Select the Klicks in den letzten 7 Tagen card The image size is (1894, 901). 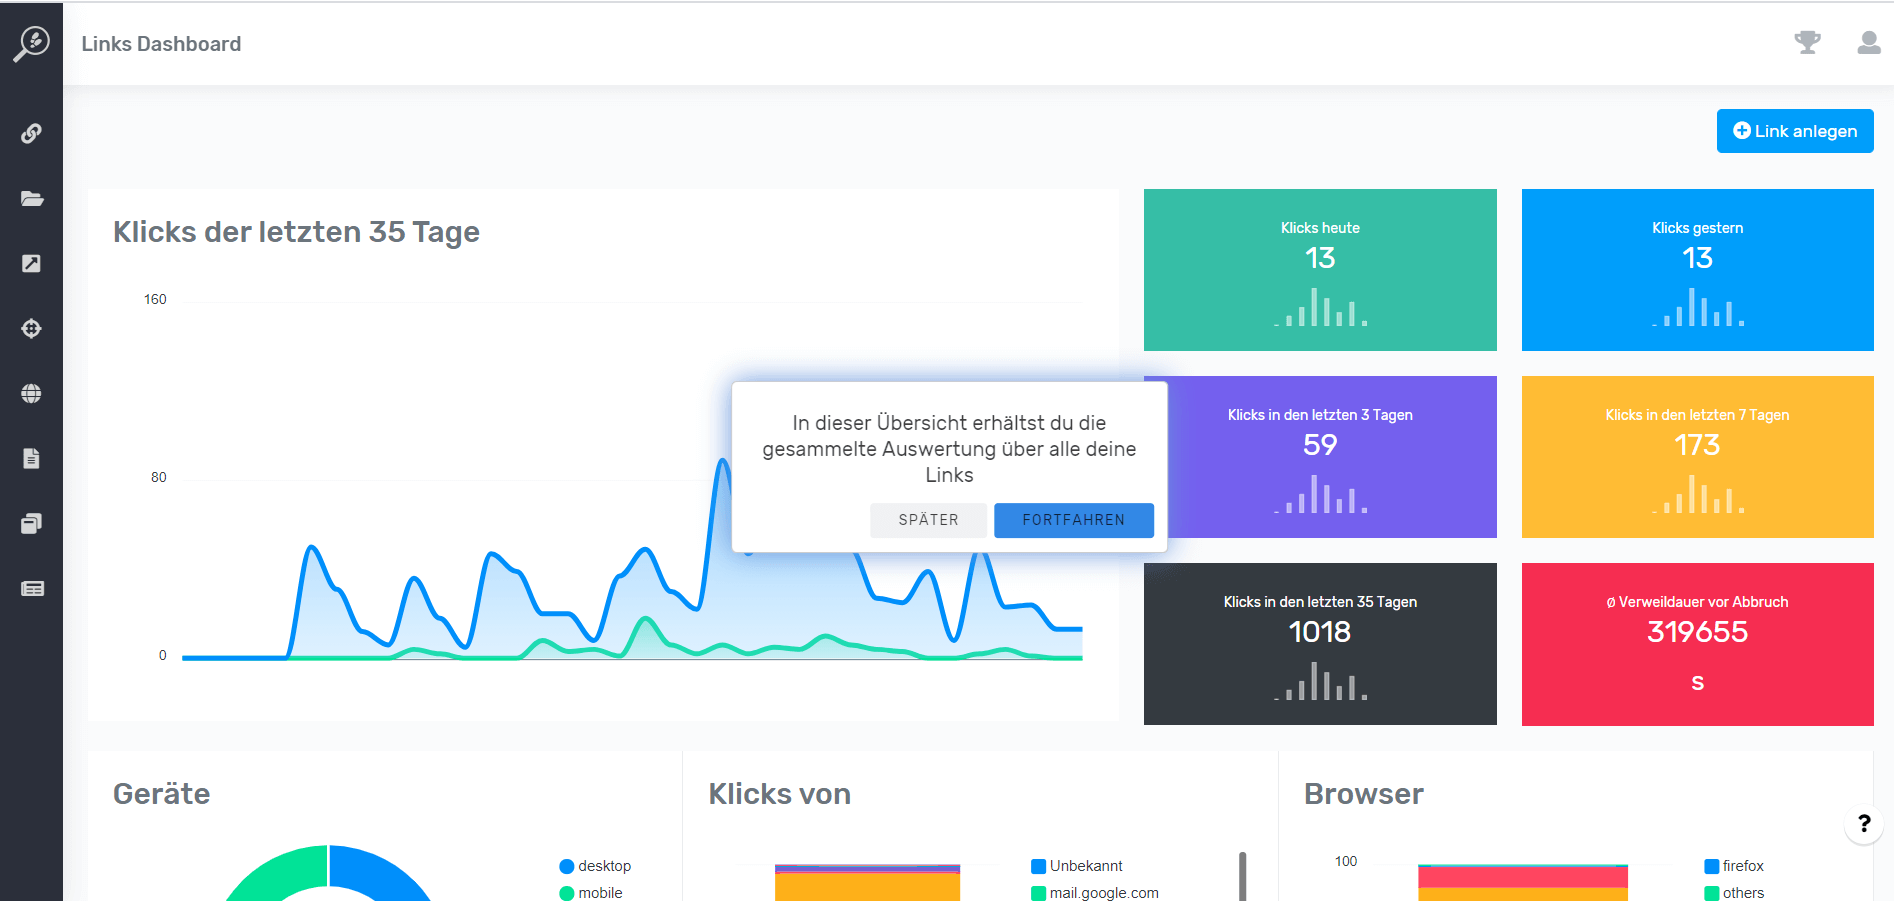(1697, 457)
